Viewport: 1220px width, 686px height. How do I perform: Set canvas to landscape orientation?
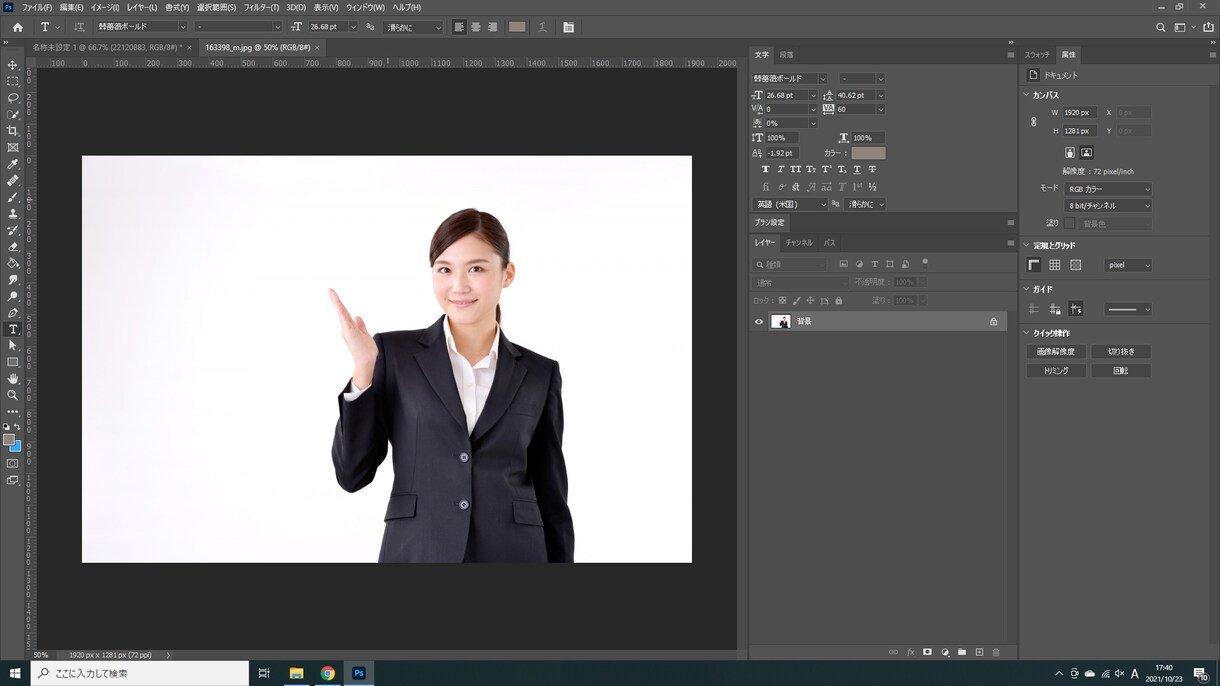(1086, 152)
